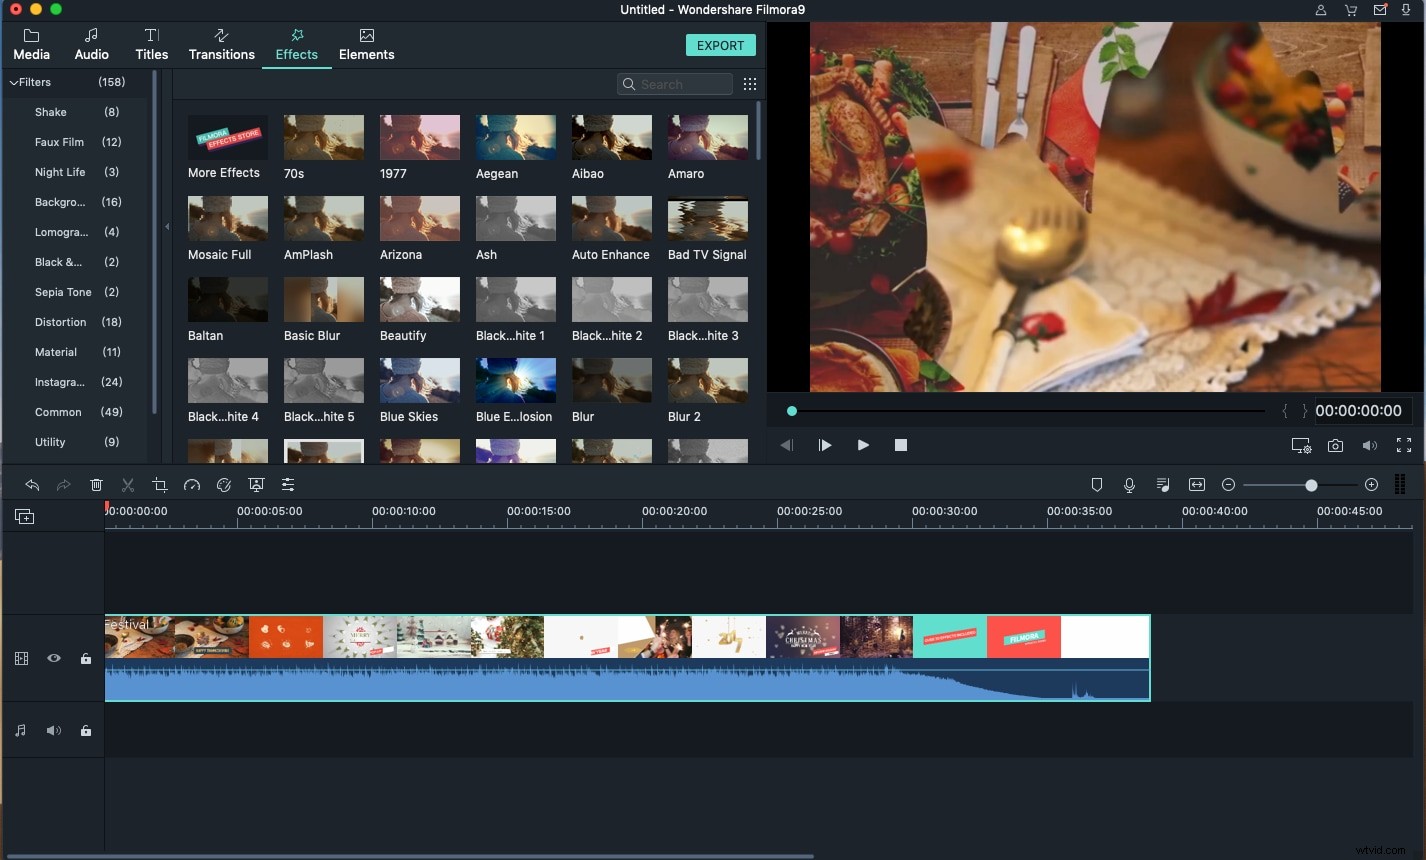The width and height of the screenshot is (1426, 860).
Task: Click the Export button
Action: (720, 45)
